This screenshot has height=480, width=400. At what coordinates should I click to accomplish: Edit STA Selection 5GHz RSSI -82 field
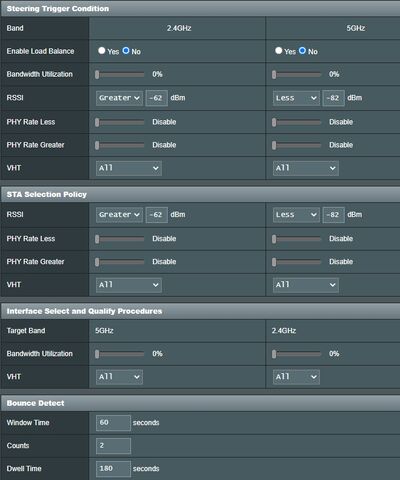(333, 215)
